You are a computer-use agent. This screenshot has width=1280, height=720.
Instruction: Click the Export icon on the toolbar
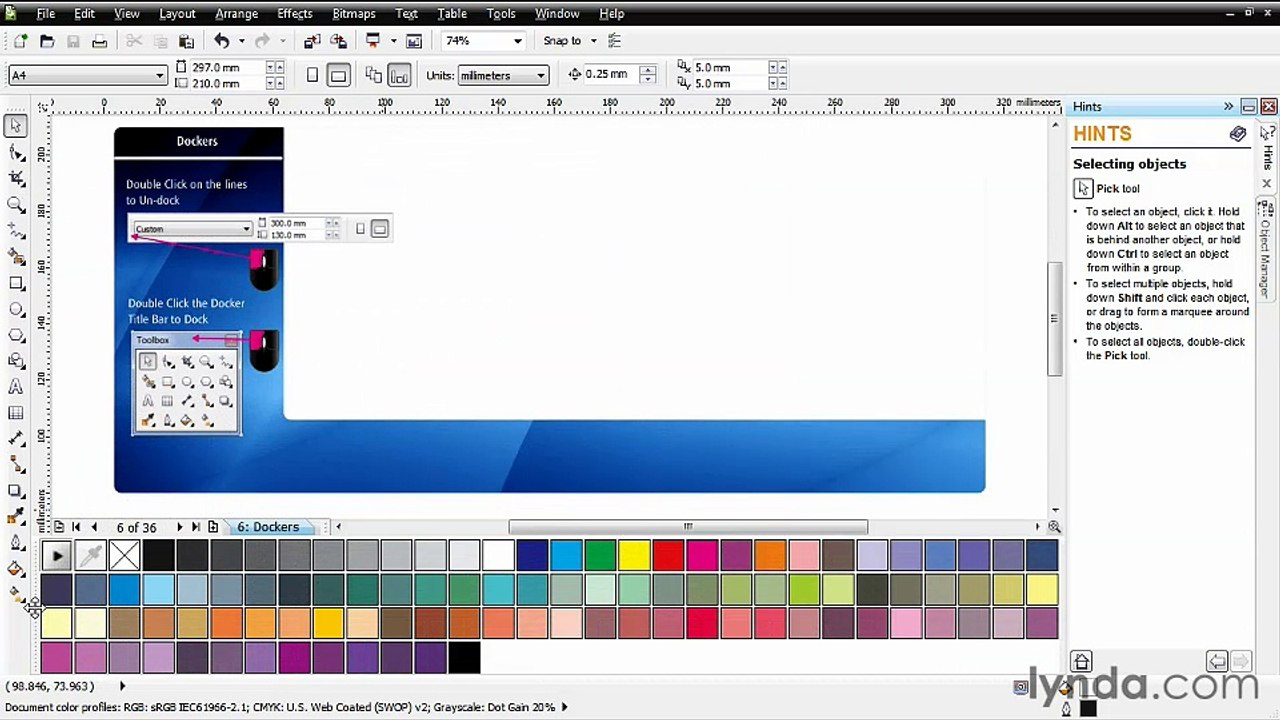click(x=338, y=41)
